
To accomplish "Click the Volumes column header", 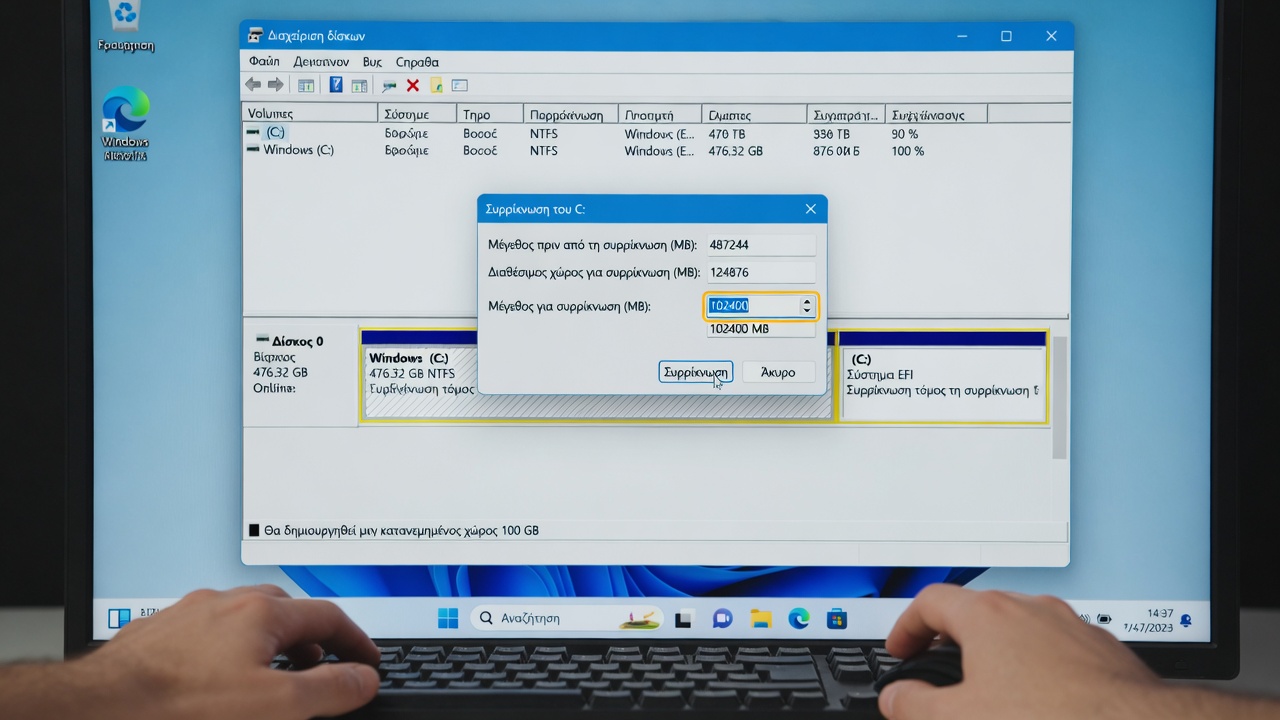I will 310,114.
